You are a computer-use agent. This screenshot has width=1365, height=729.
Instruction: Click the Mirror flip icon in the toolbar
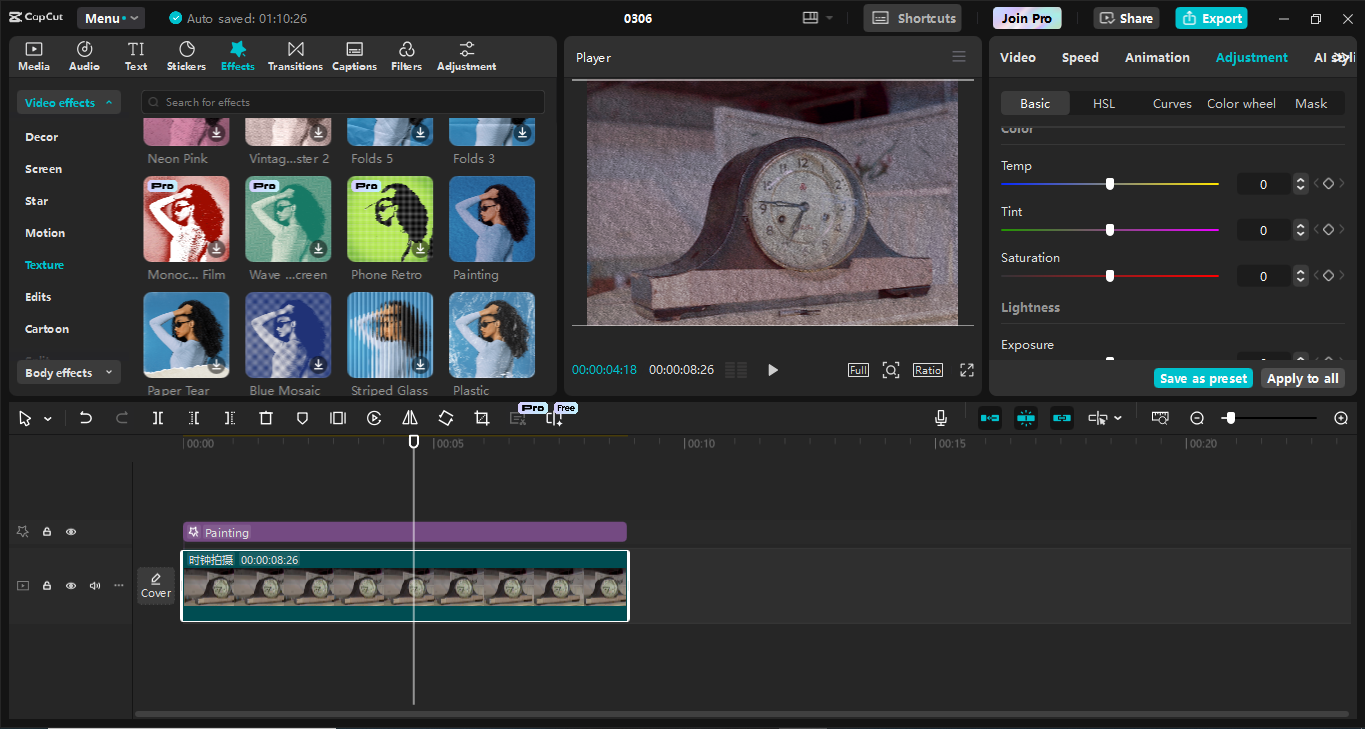pos(410,418)
